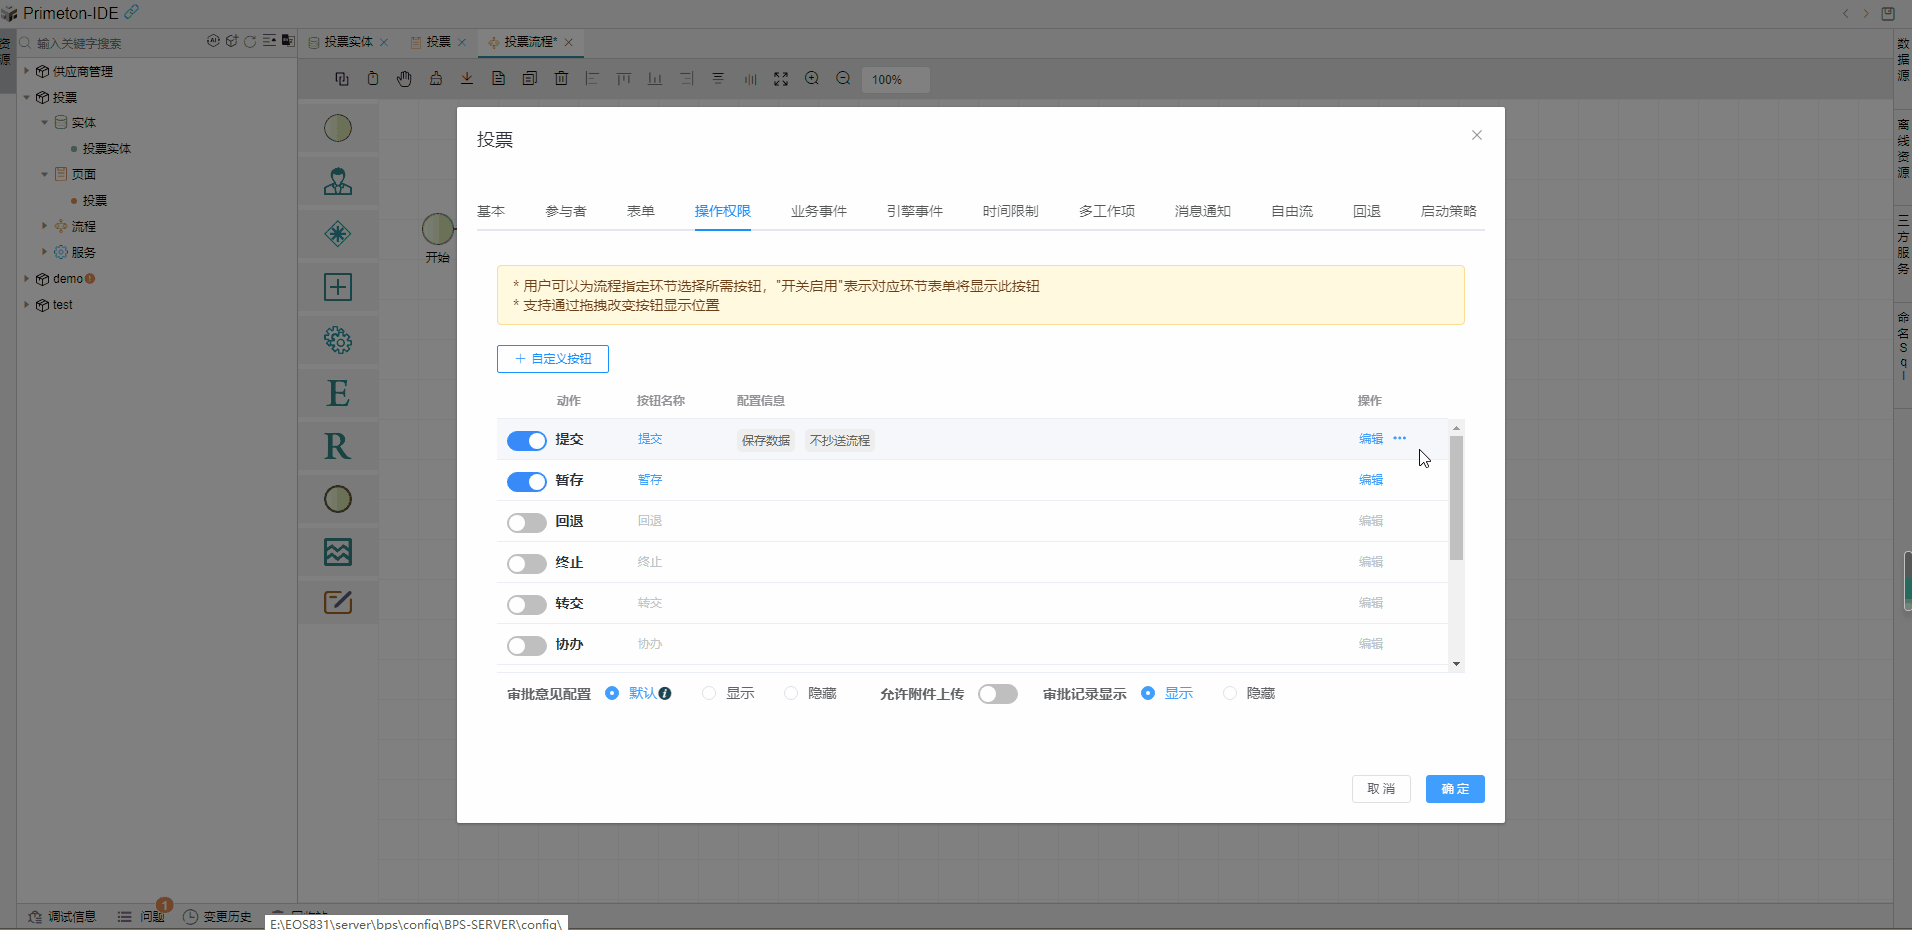This screenshot has width=1912, height=930.
Task: Enable the 回退 action toggle
Action: 526,523
